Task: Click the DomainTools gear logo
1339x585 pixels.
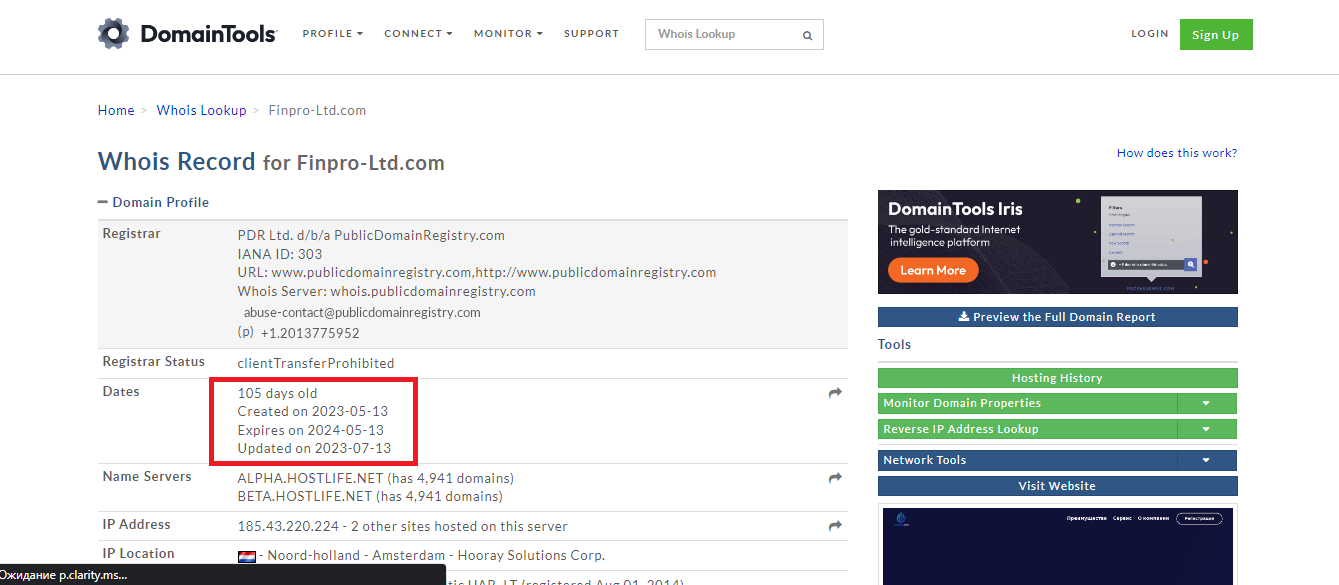Action: pyautogui.click(x=114, y=33)
